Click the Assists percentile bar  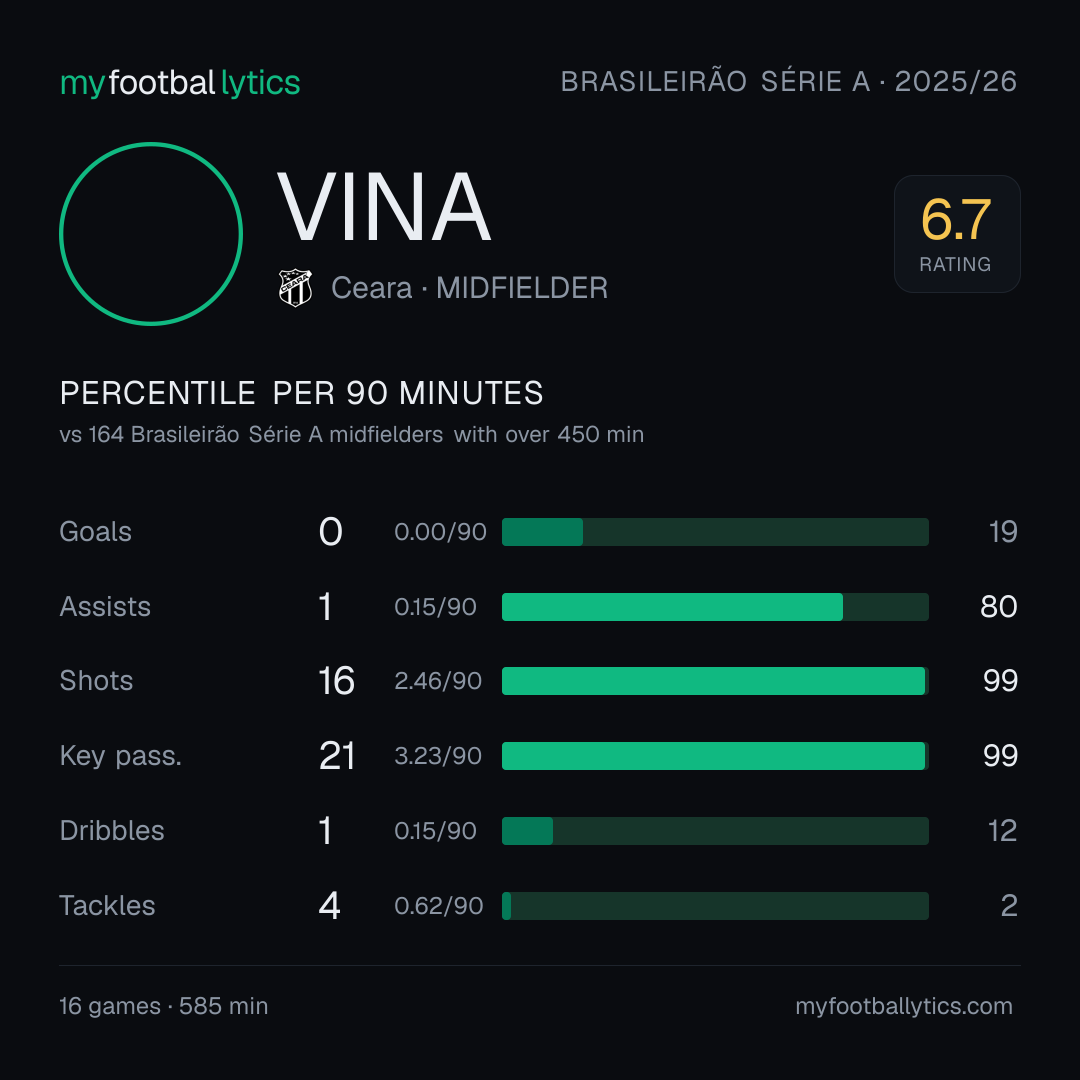click(715, 607)
